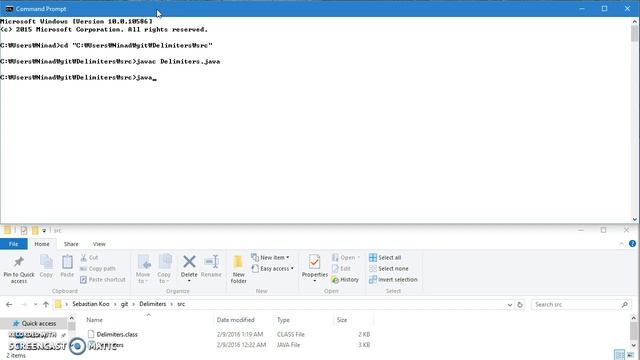Click git in the address path
Screen dimensions: 640x360
(124, 304)
